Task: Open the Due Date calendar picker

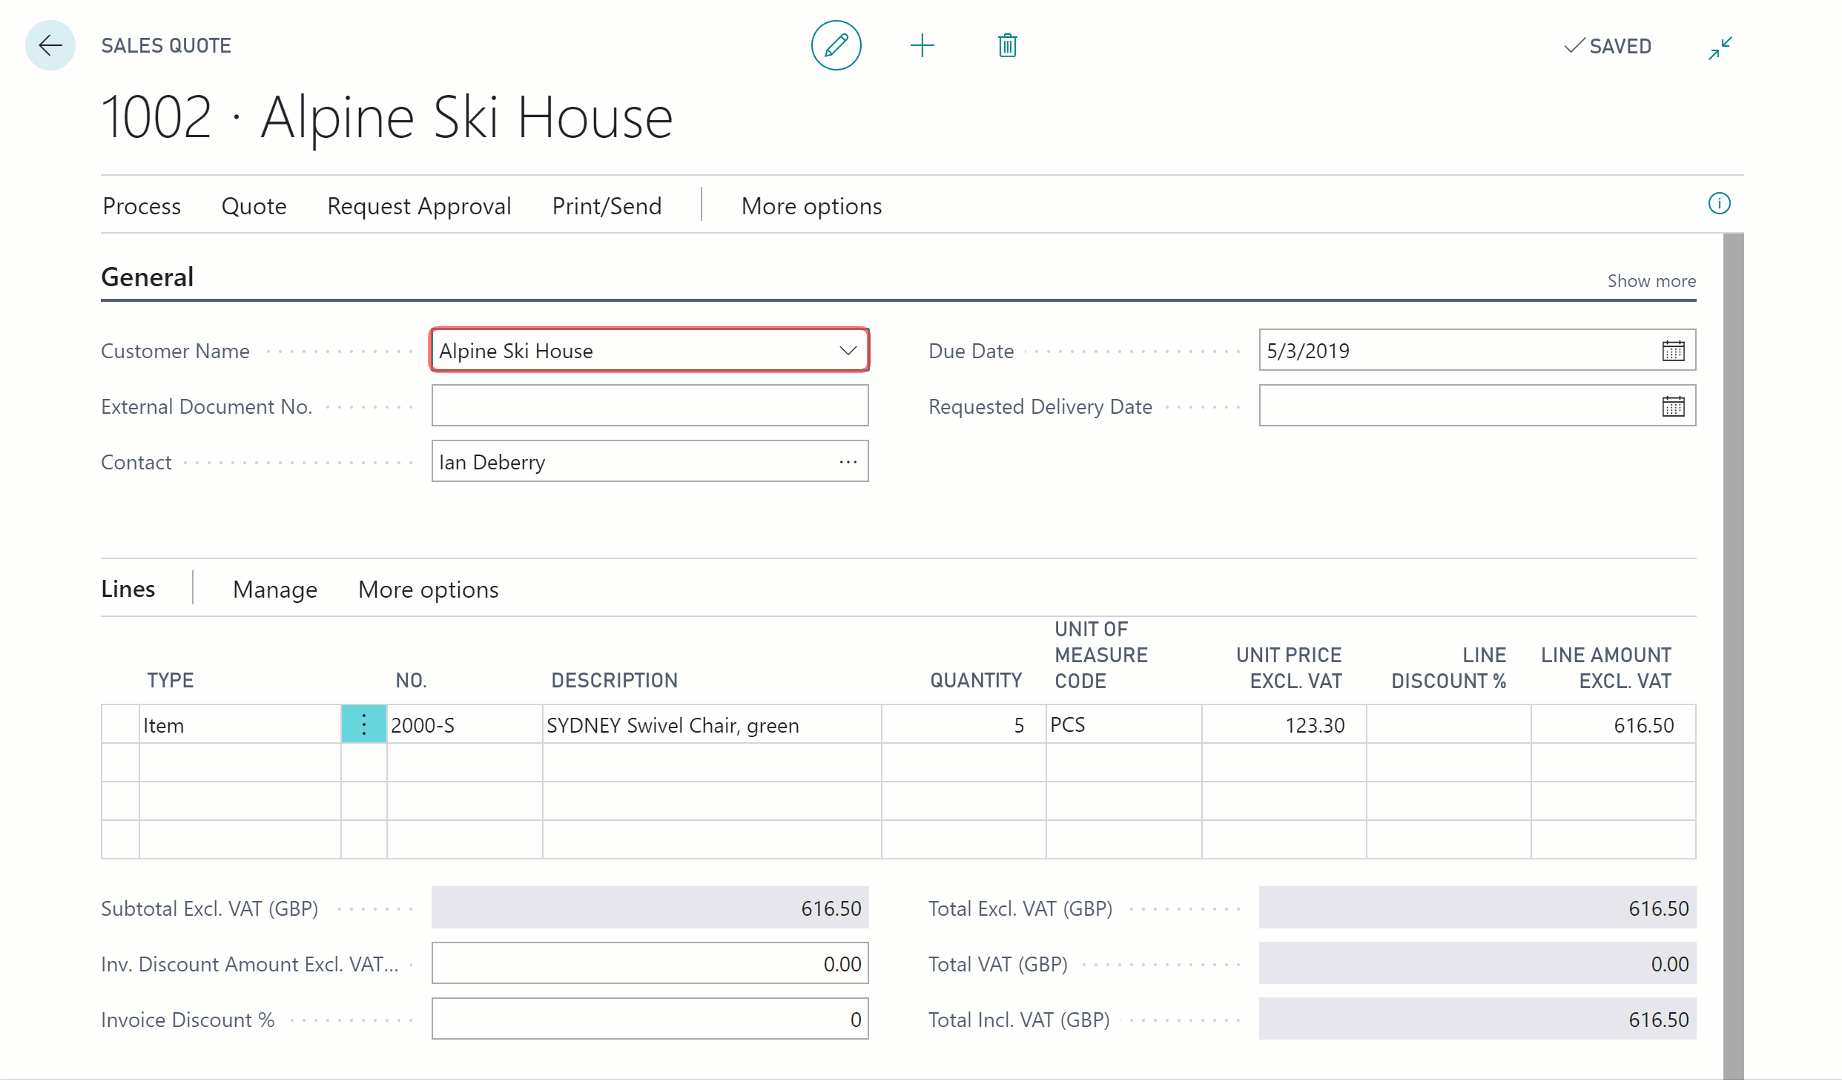Action: (x=1673, y=351)
